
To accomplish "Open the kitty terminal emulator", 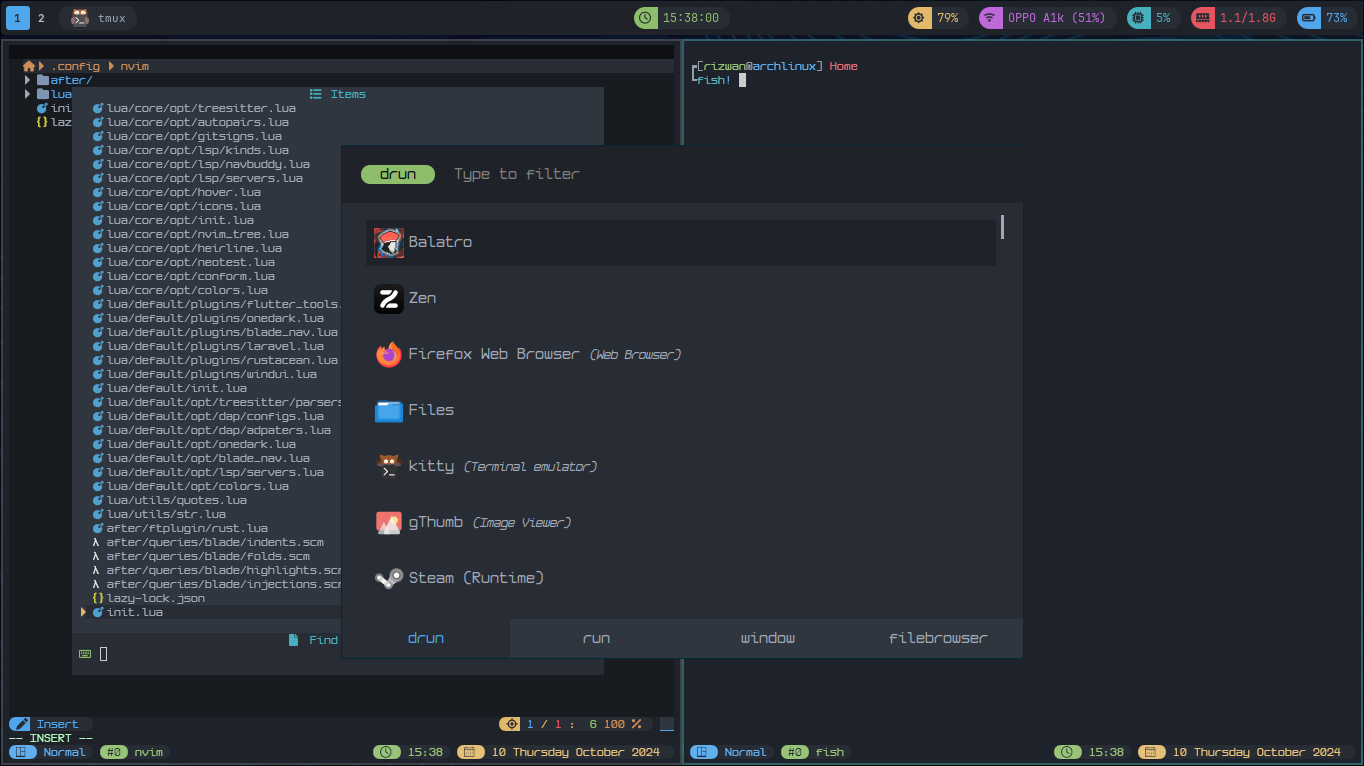I will tap(432, 466).
